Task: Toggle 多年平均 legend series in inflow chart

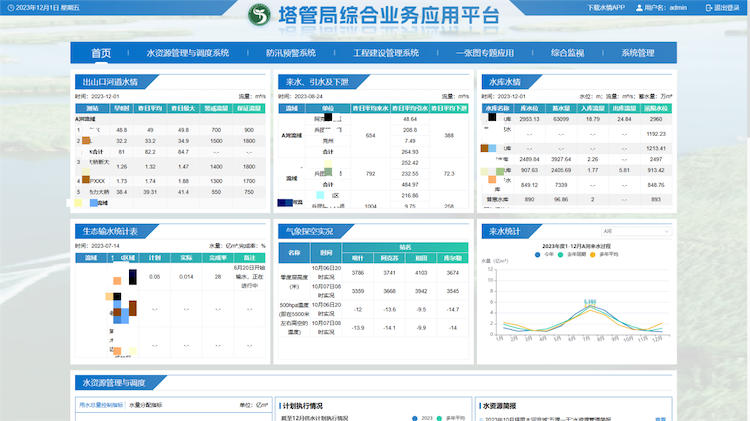Action: click(604, 255)
